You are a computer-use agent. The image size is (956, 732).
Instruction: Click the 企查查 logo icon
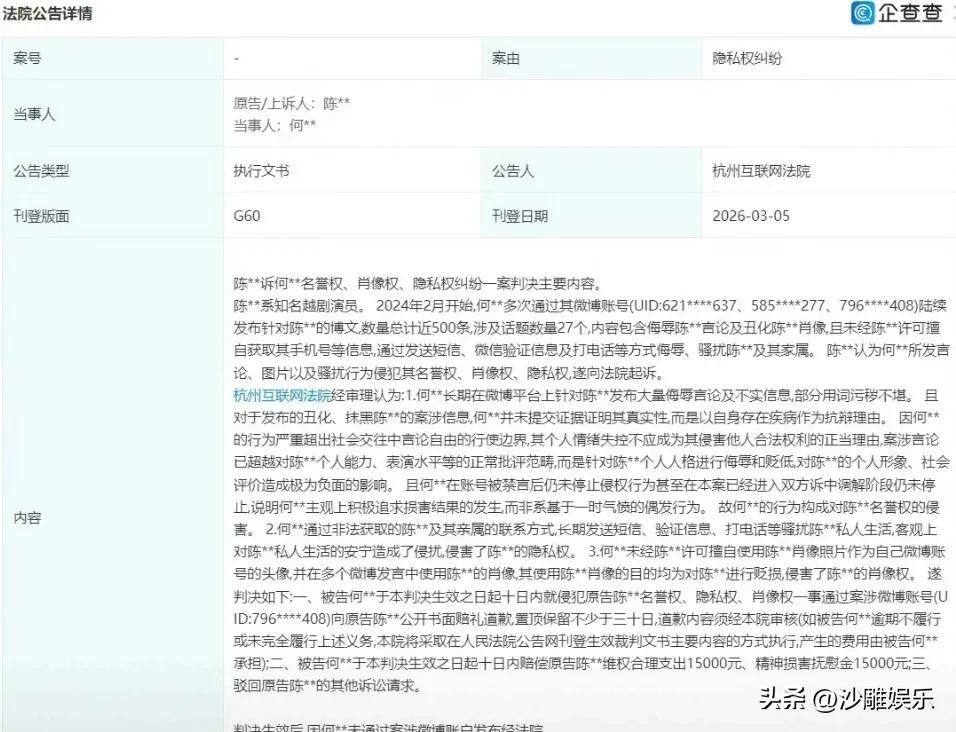click(863, 13)
